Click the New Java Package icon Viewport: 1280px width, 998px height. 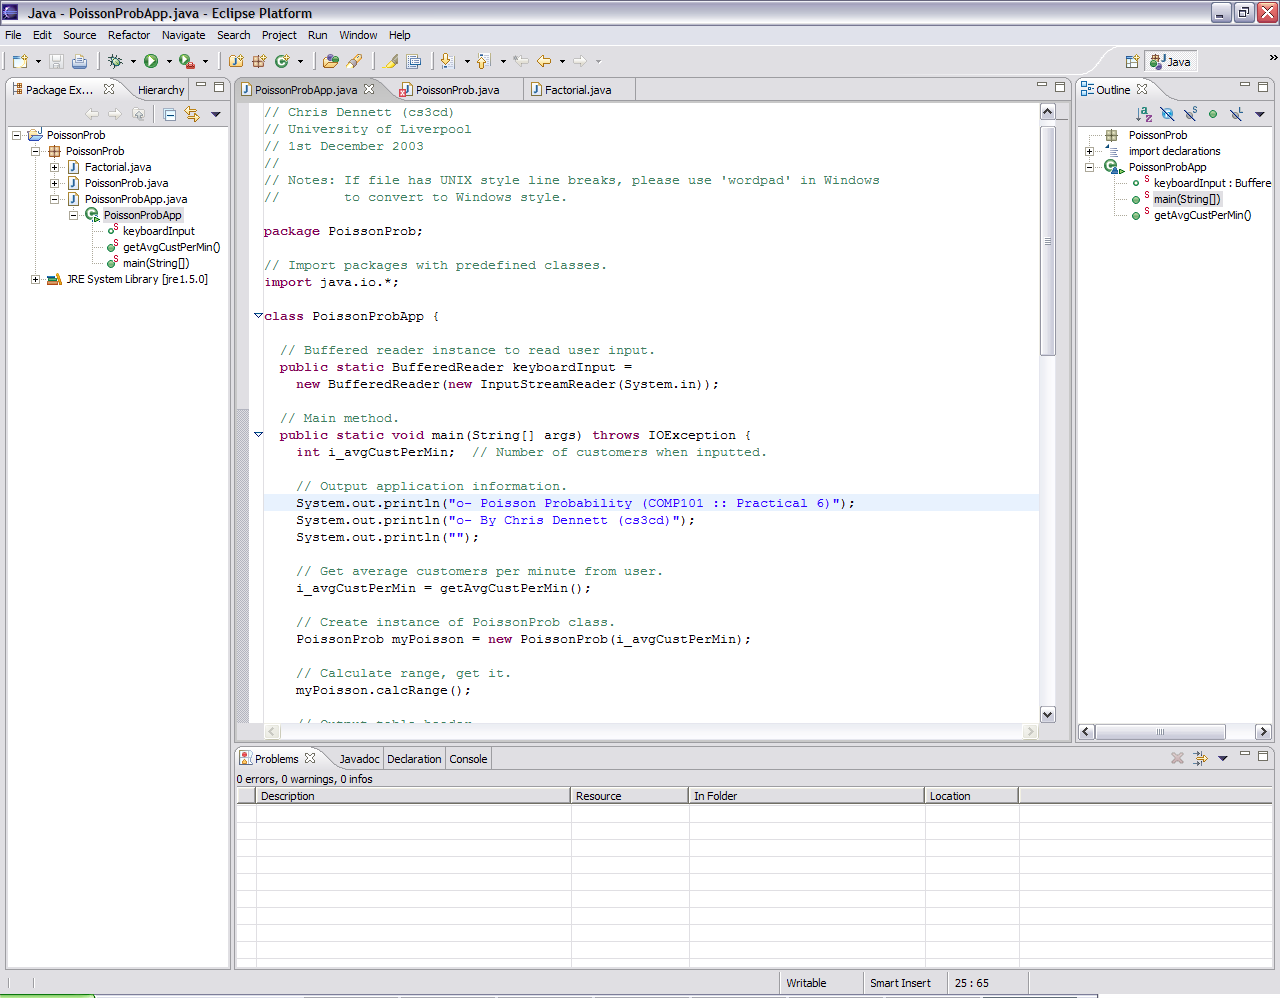(x=259, y=61)
